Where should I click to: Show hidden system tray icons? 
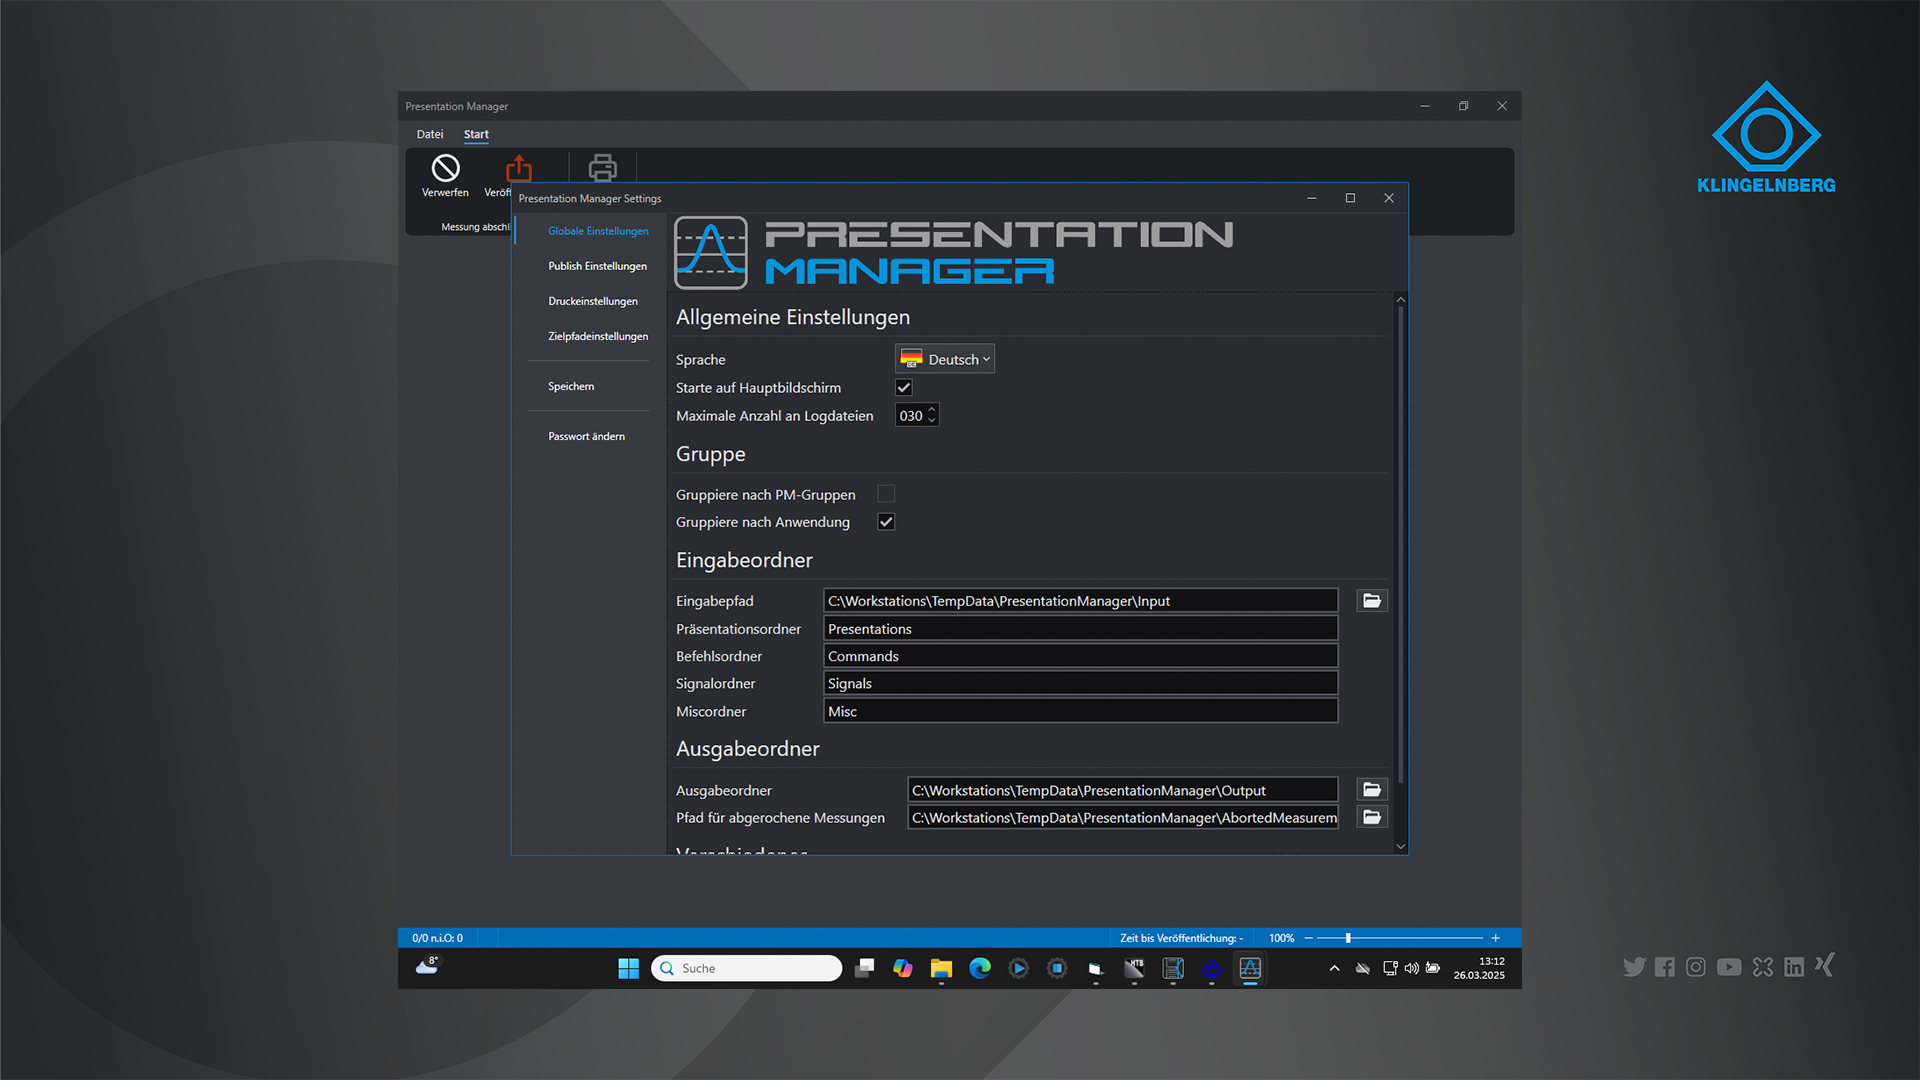coord(1334,968)
